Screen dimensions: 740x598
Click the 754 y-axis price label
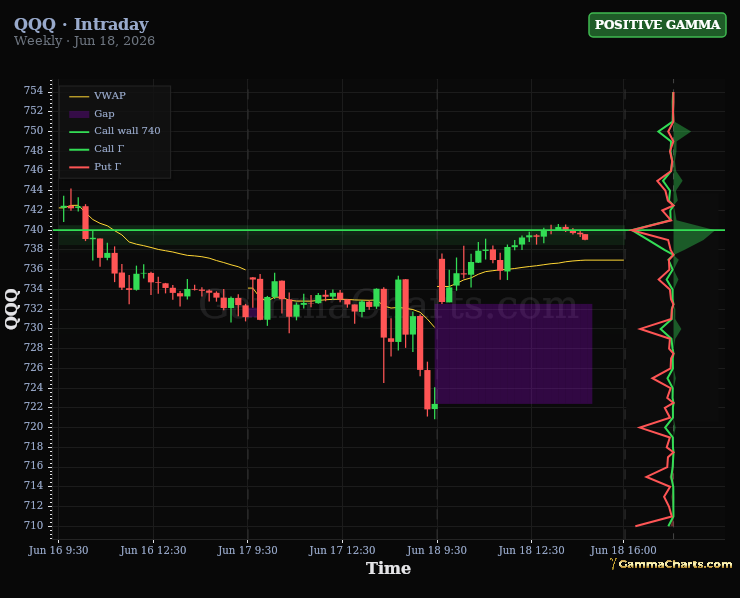(x=34, y=90)
